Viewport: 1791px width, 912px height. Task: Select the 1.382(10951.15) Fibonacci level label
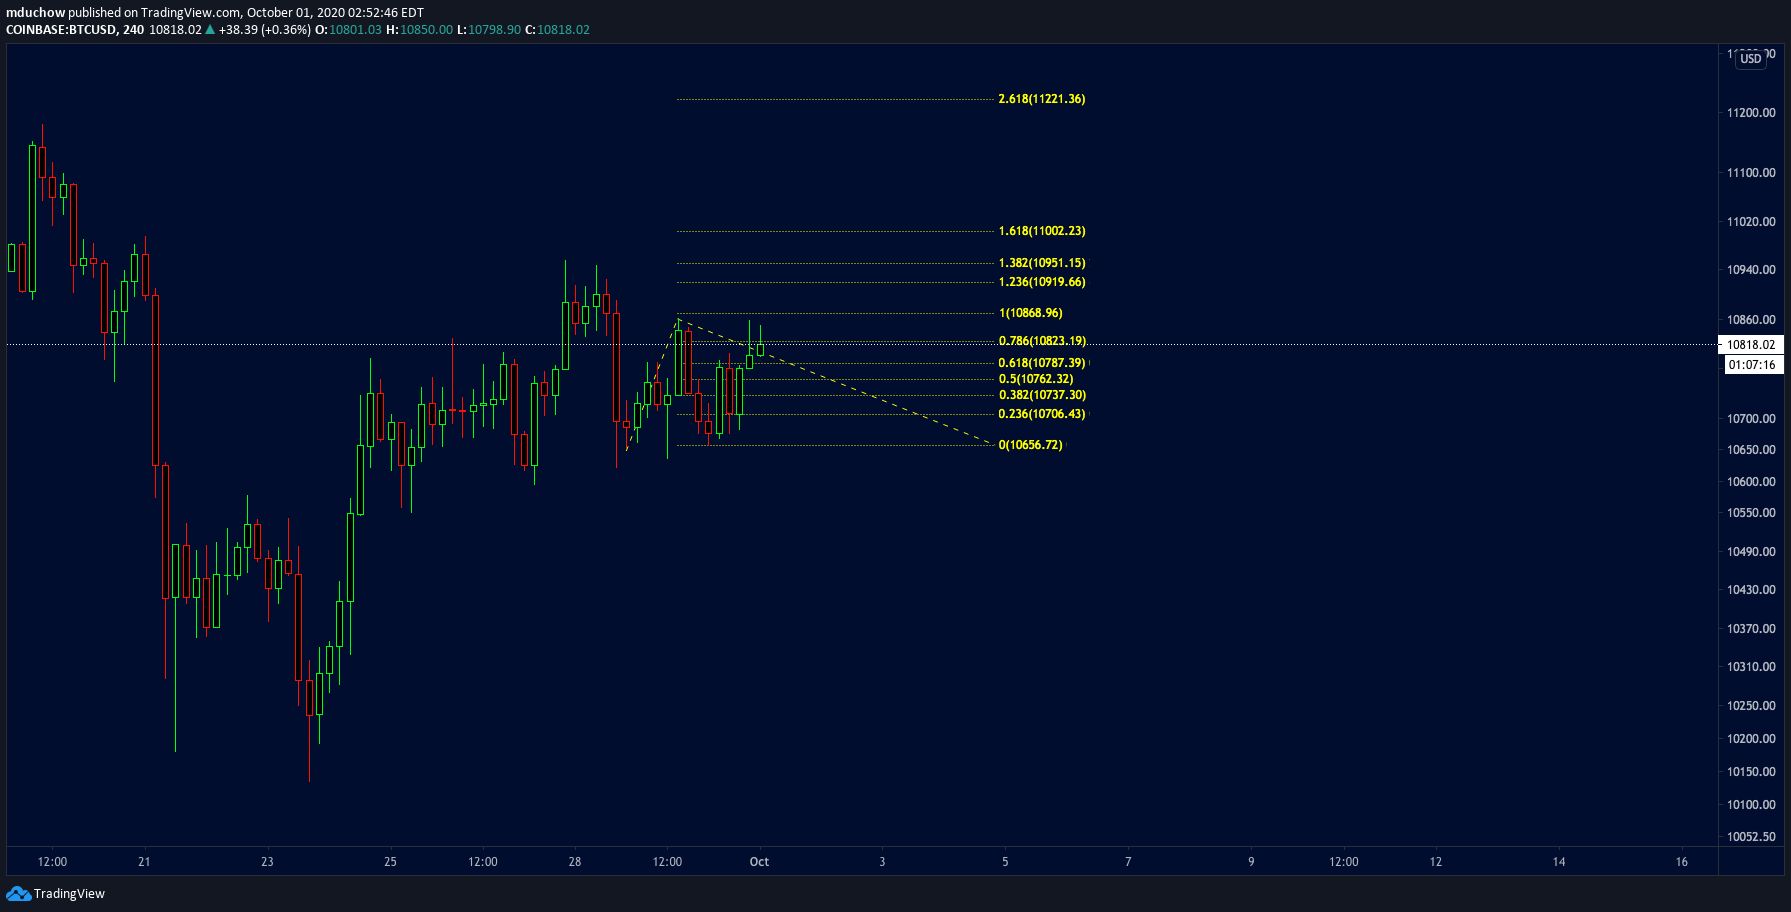pos(1041,263)
